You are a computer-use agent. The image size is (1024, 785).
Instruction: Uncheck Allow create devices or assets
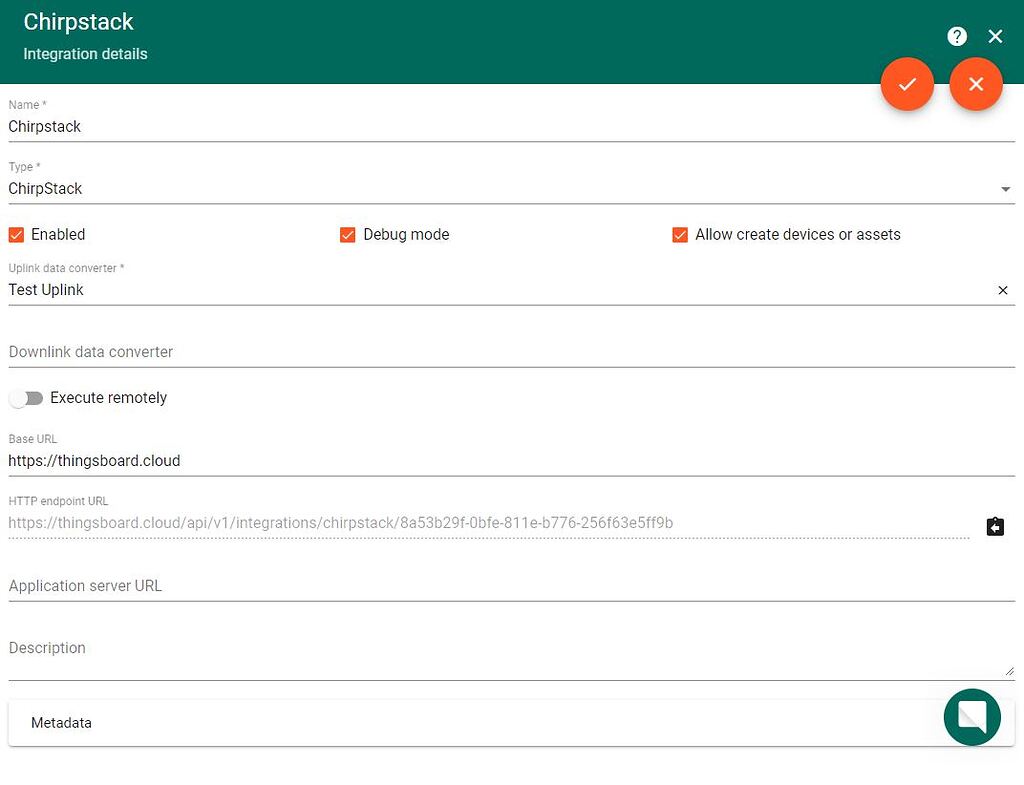tap(680, 235)
